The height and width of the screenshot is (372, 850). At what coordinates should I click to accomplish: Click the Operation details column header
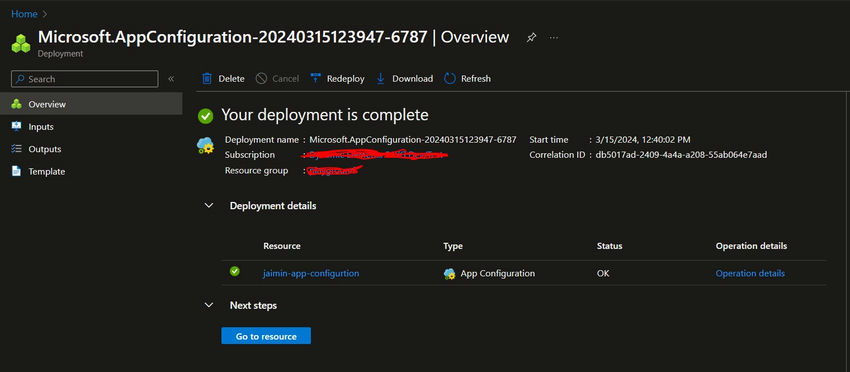751,246
